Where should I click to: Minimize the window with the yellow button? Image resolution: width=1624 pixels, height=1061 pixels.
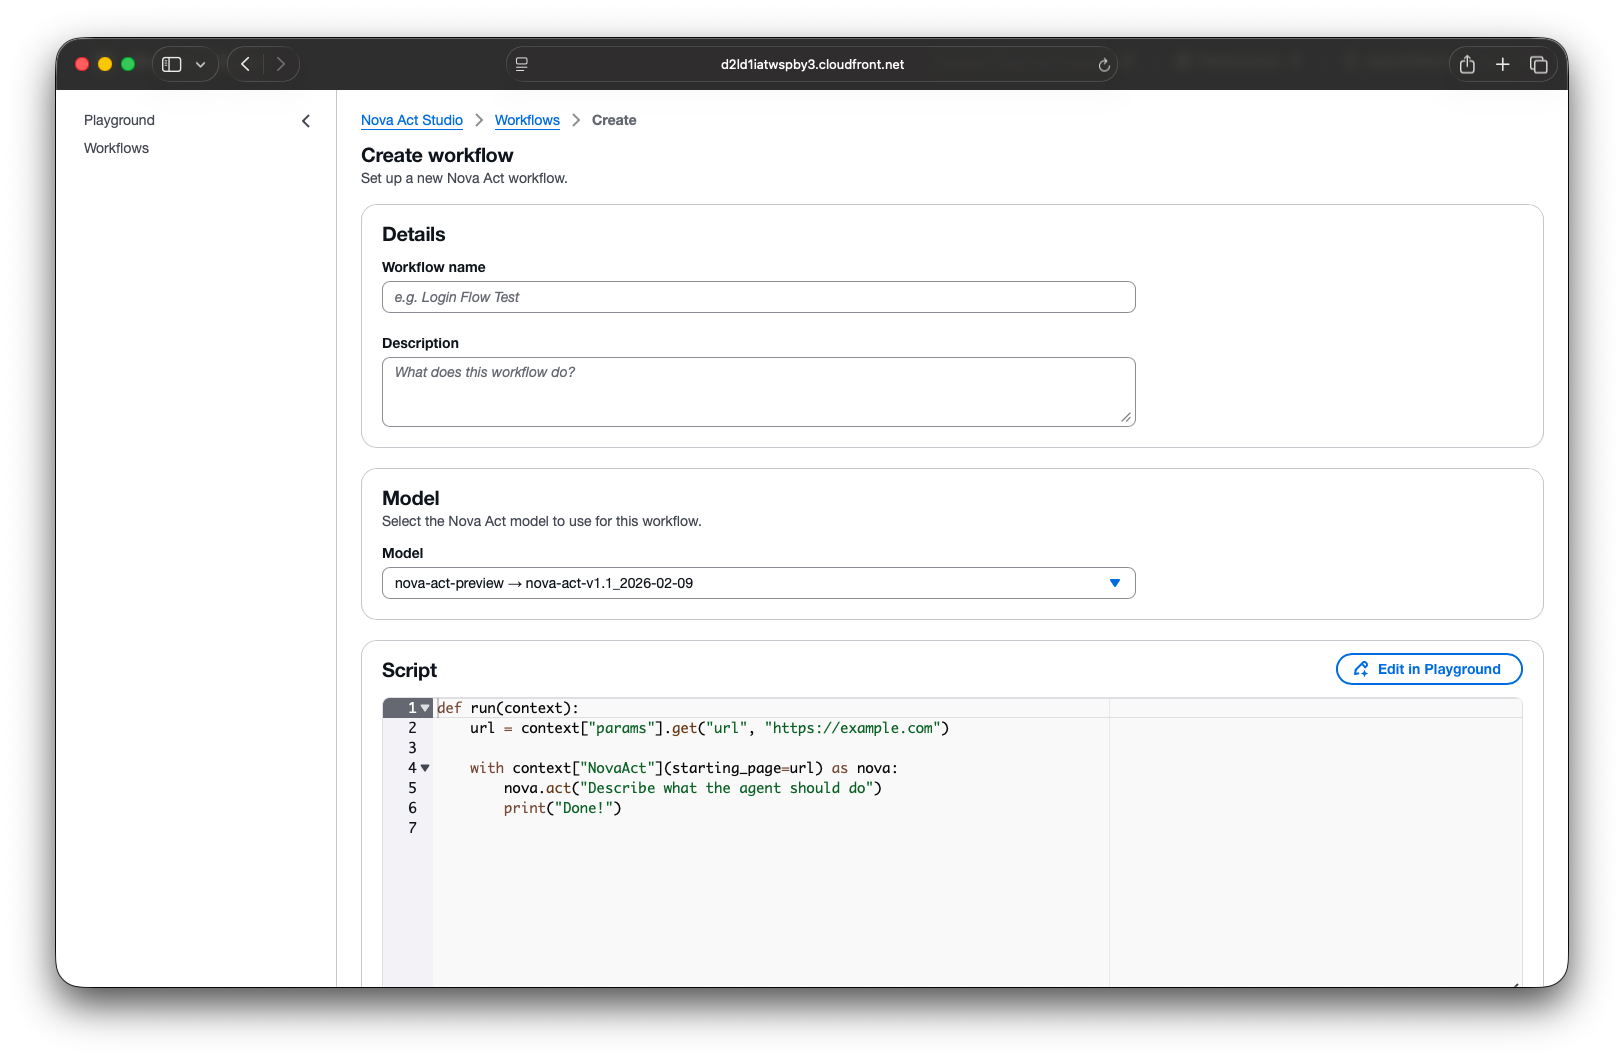click(x=105, y=64)
